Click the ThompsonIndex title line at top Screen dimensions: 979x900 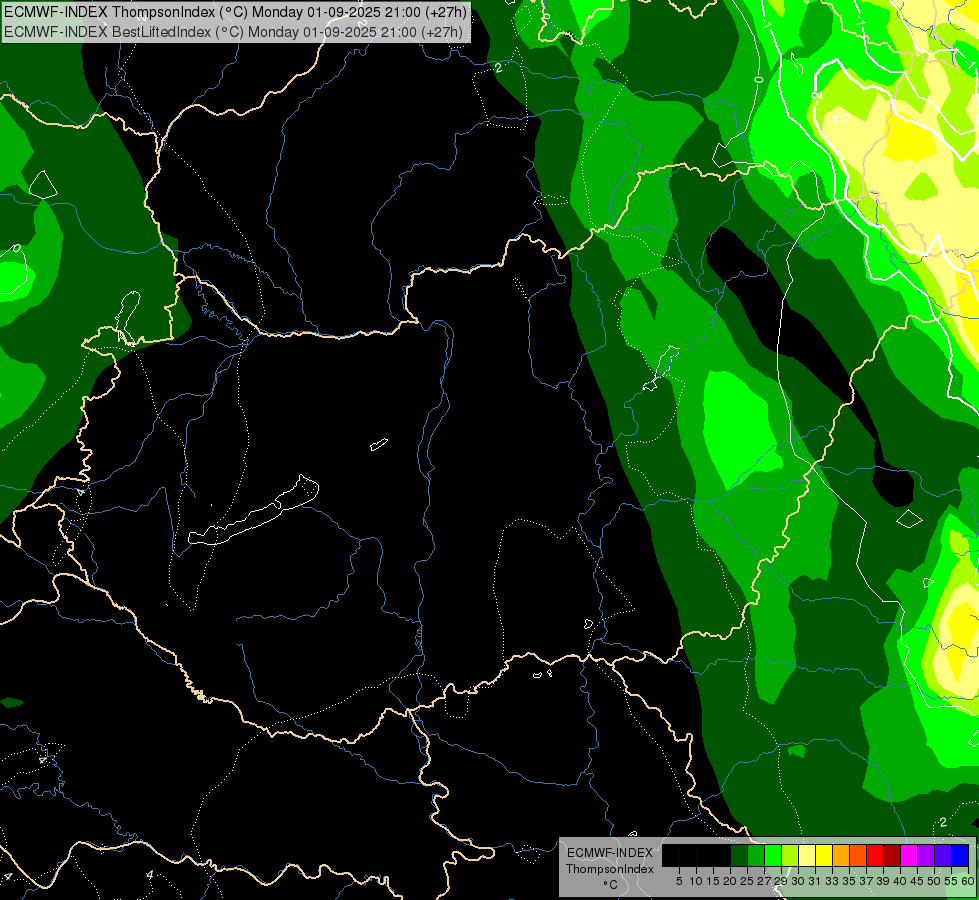235,12
